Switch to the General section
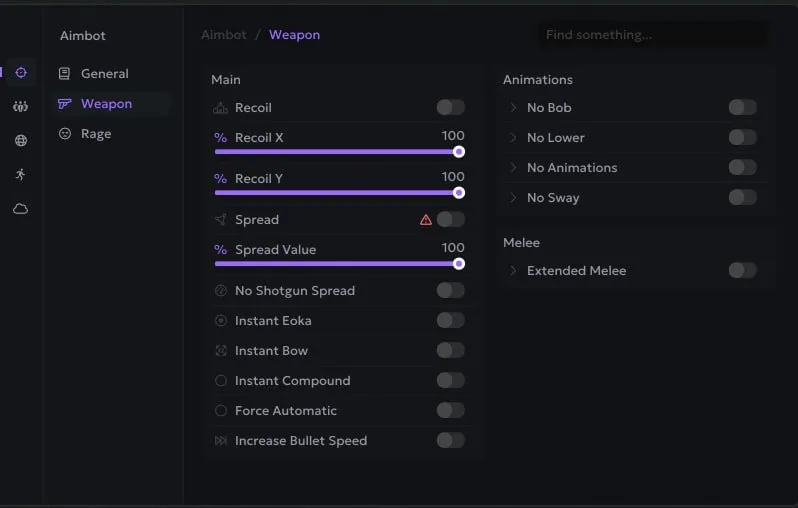Screen dimensions: 798x508 104,73
